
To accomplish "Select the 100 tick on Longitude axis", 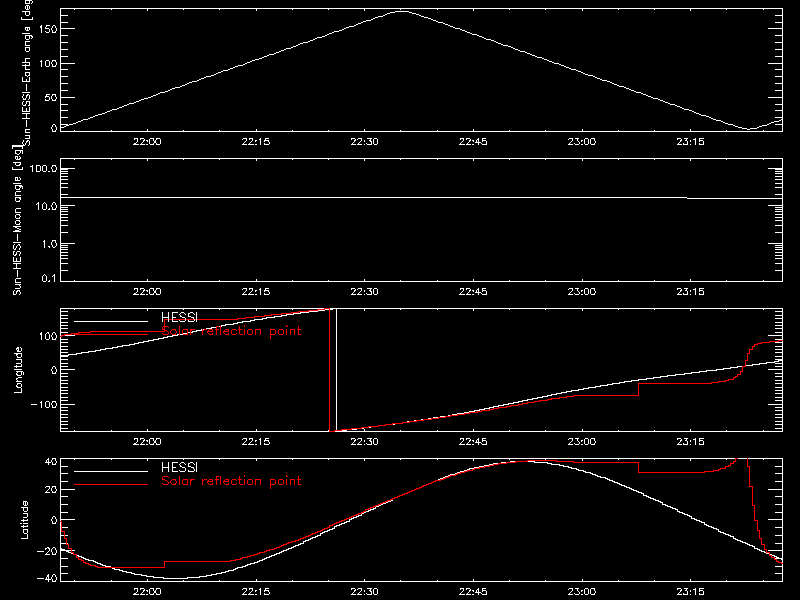I will 48,336.
